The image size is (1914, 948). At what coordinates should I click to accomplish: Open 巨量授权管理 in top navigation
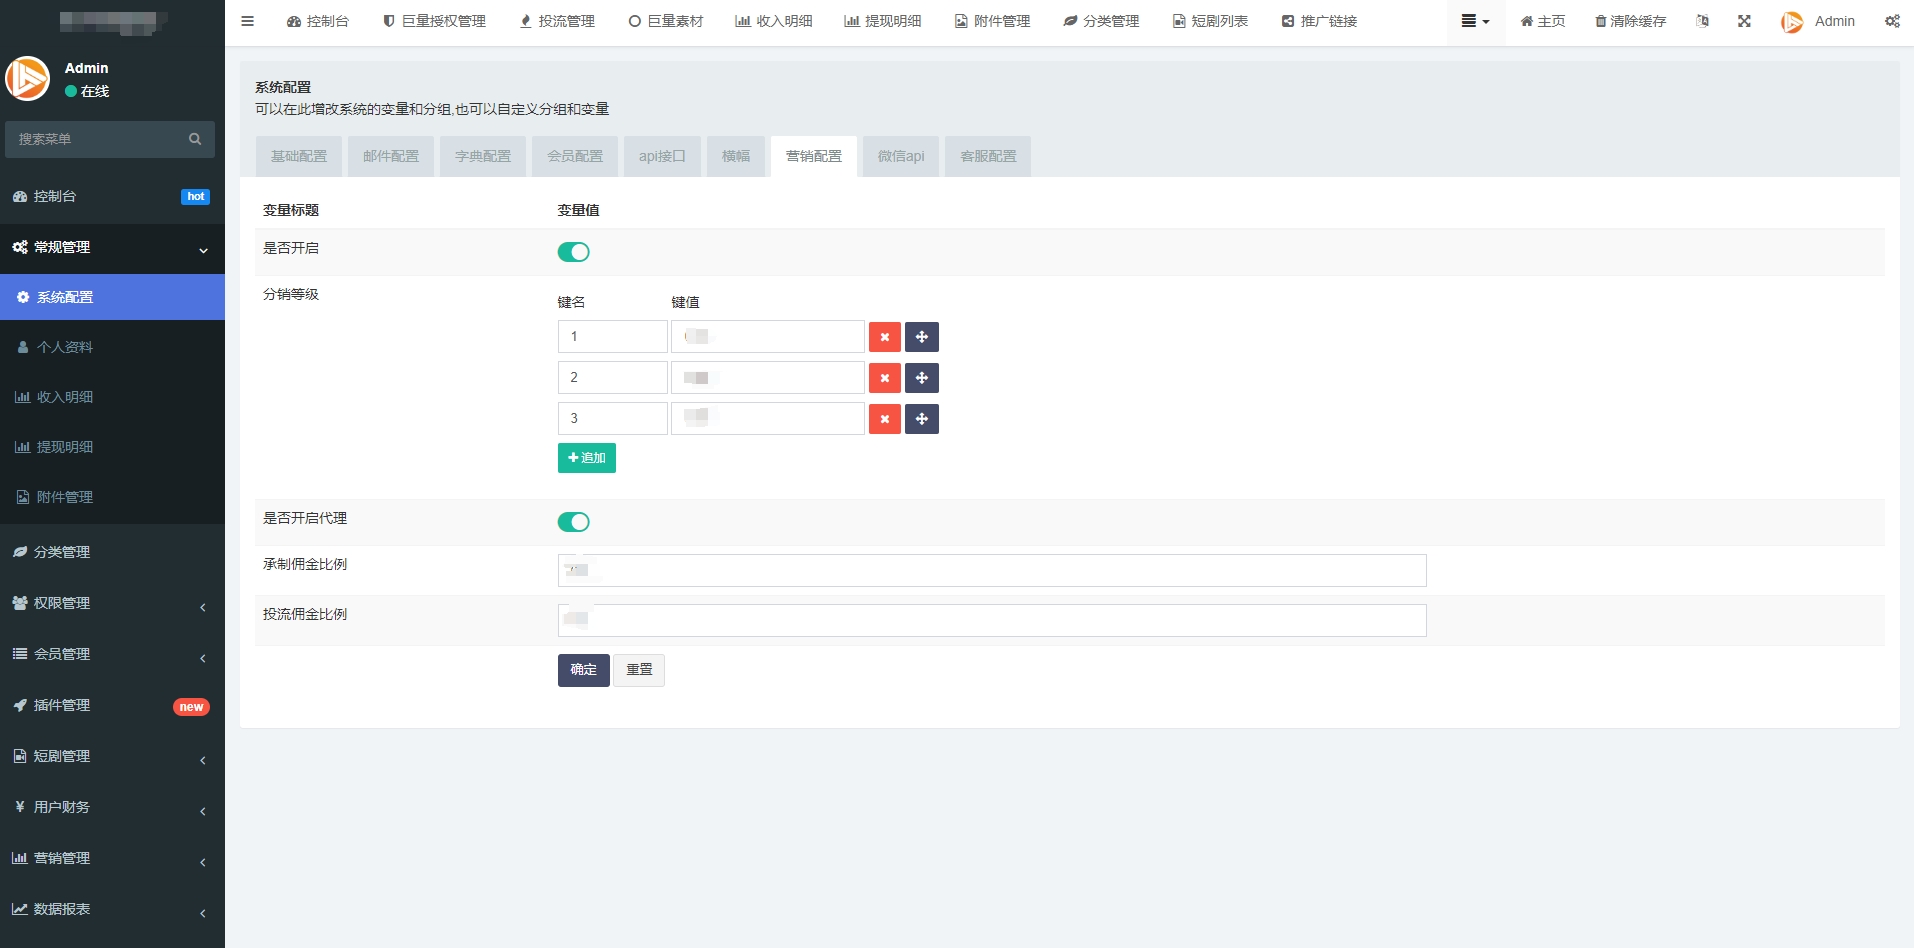(434, 21)
